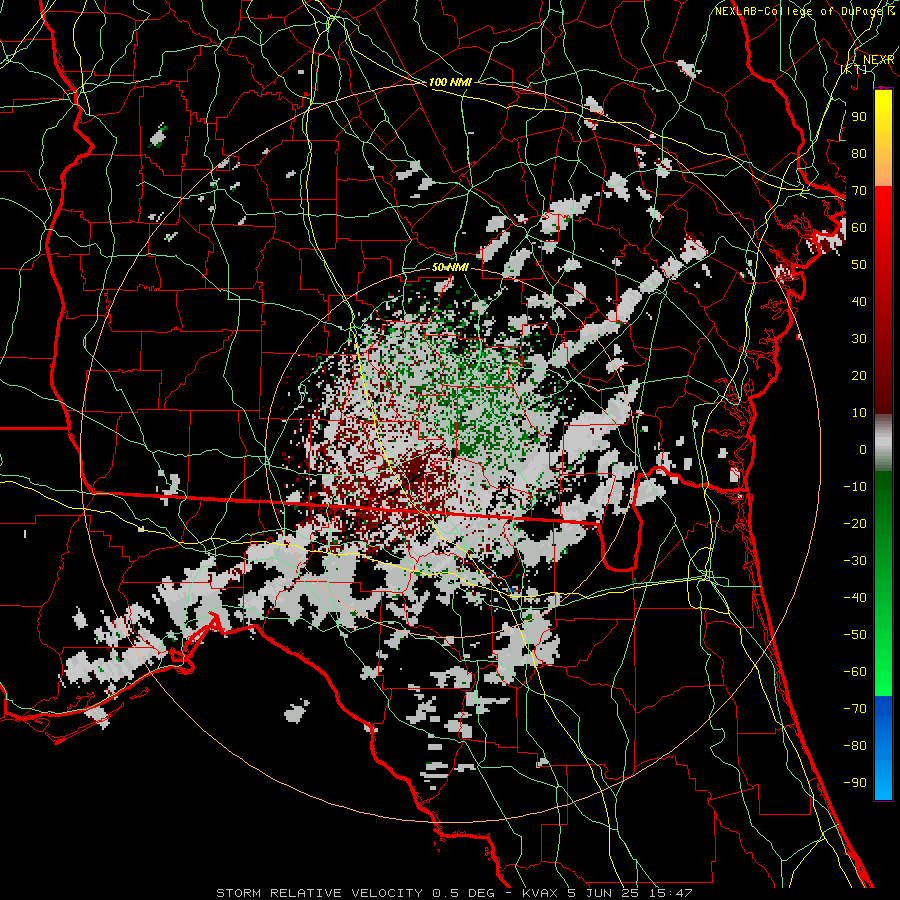Click the 80 value on the legend scale
The image size is (900, 900).
point(859,153)
